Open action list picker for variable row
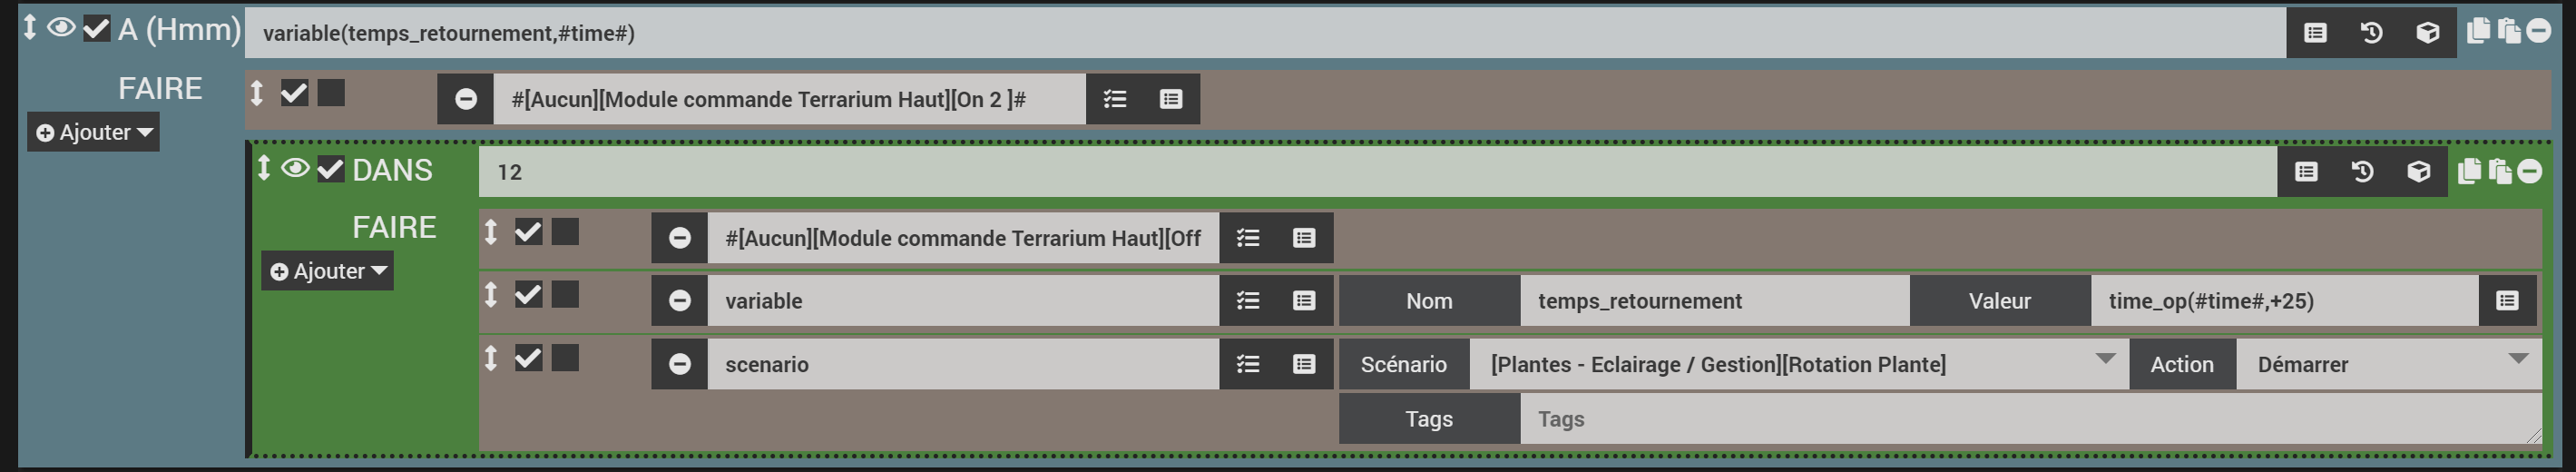2576x472 pixels. pos(1248,301)
